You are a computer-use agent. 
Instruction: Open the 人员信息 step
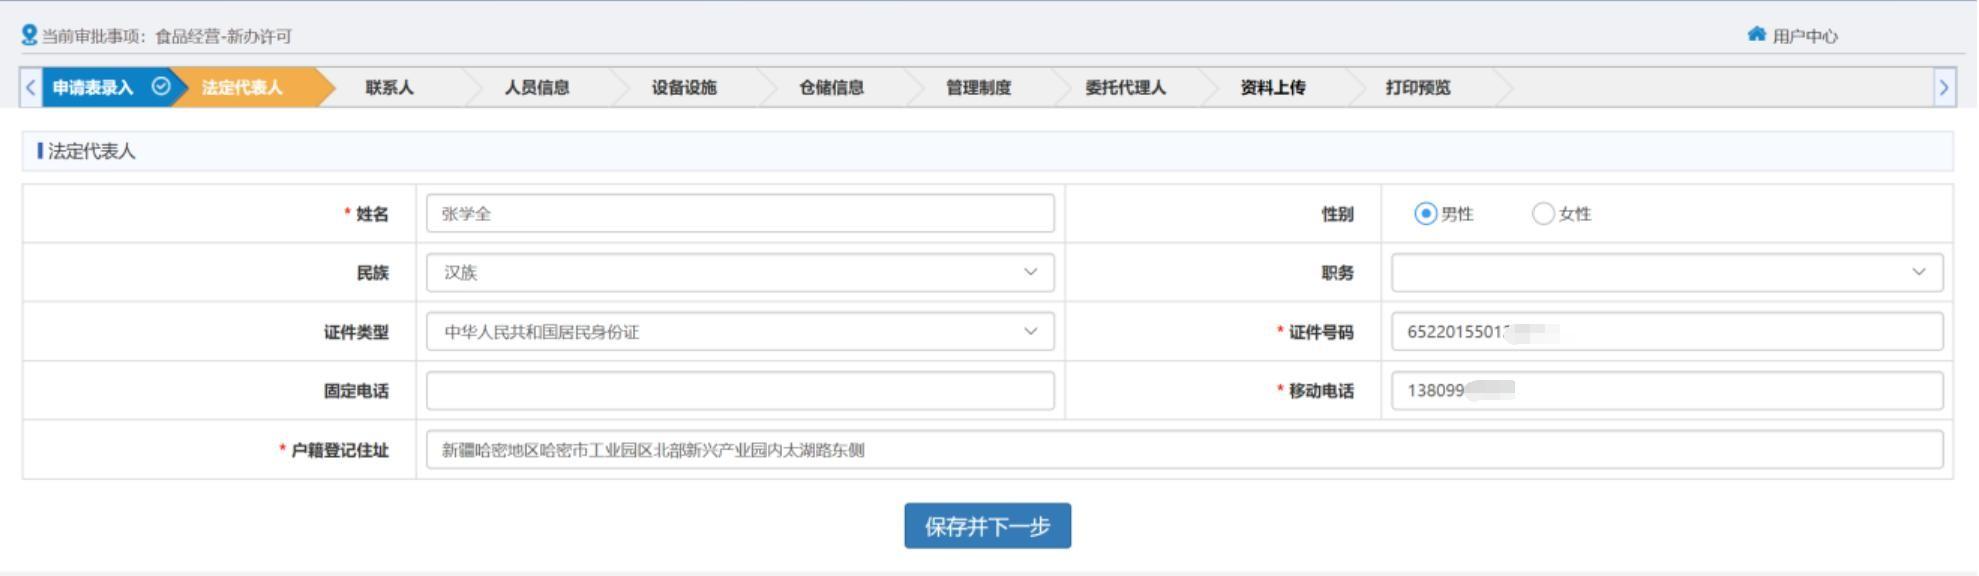[x=536, y=88]
